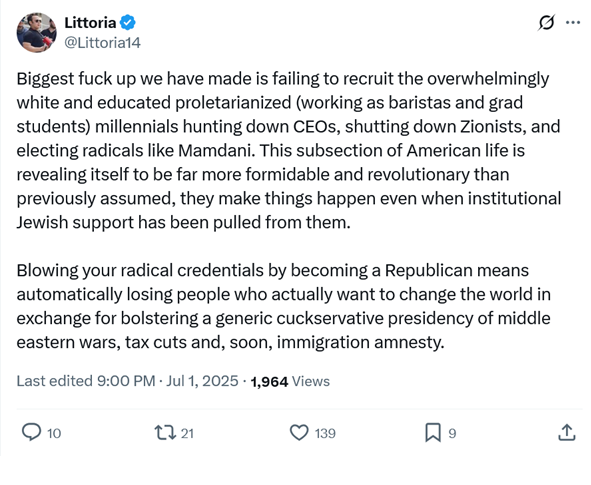Click the Jul 1, 2025 date
The image size is (591, 485).
[202, 381]
